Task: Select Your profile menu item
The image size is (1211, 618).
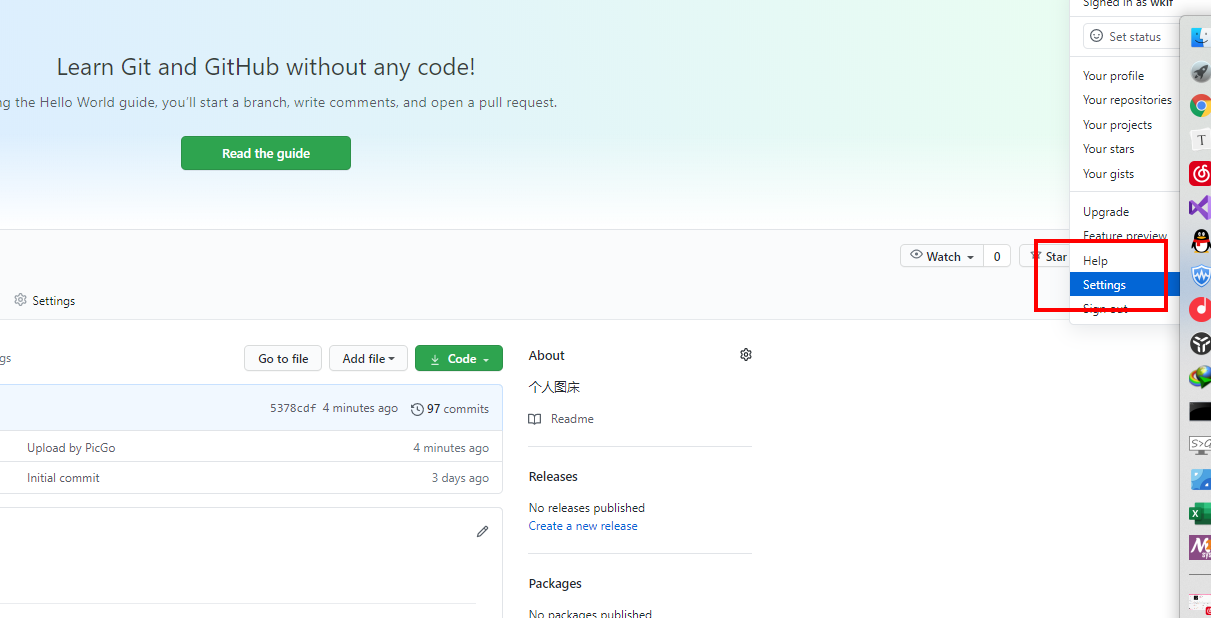Action: pos(1113,76)
